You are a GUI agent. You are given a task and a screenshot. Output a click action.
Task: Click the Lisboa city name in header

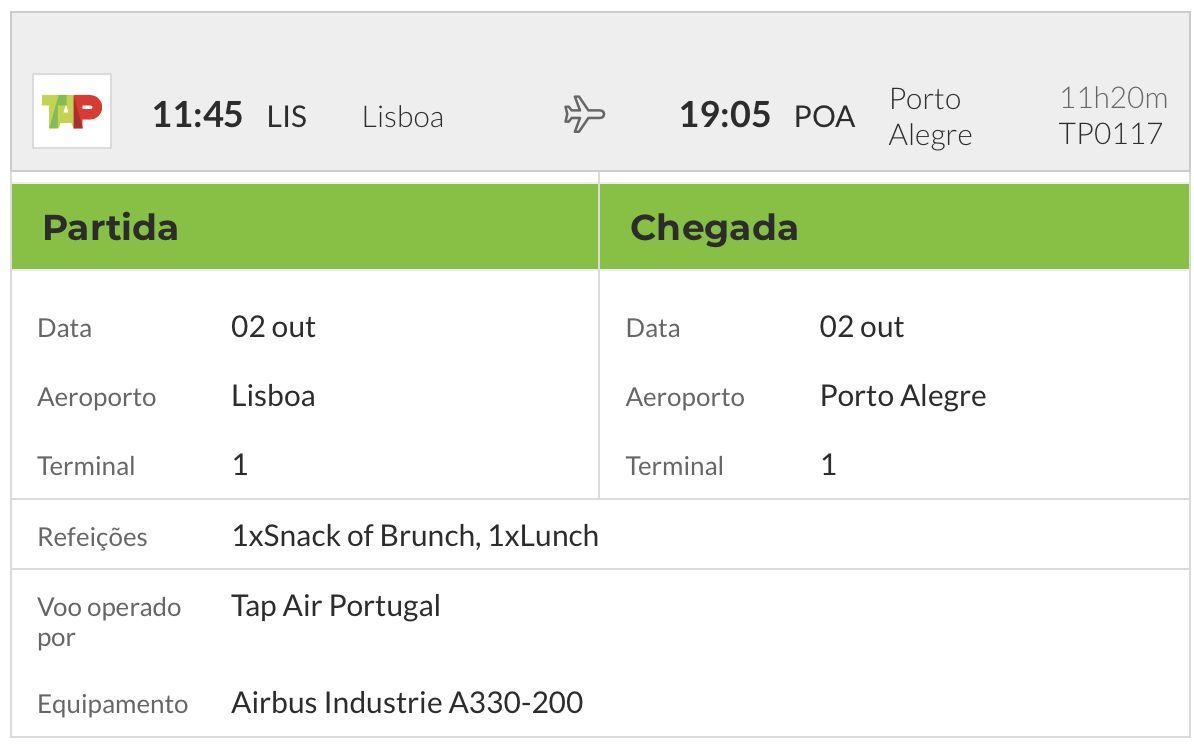tap(403, 117)
